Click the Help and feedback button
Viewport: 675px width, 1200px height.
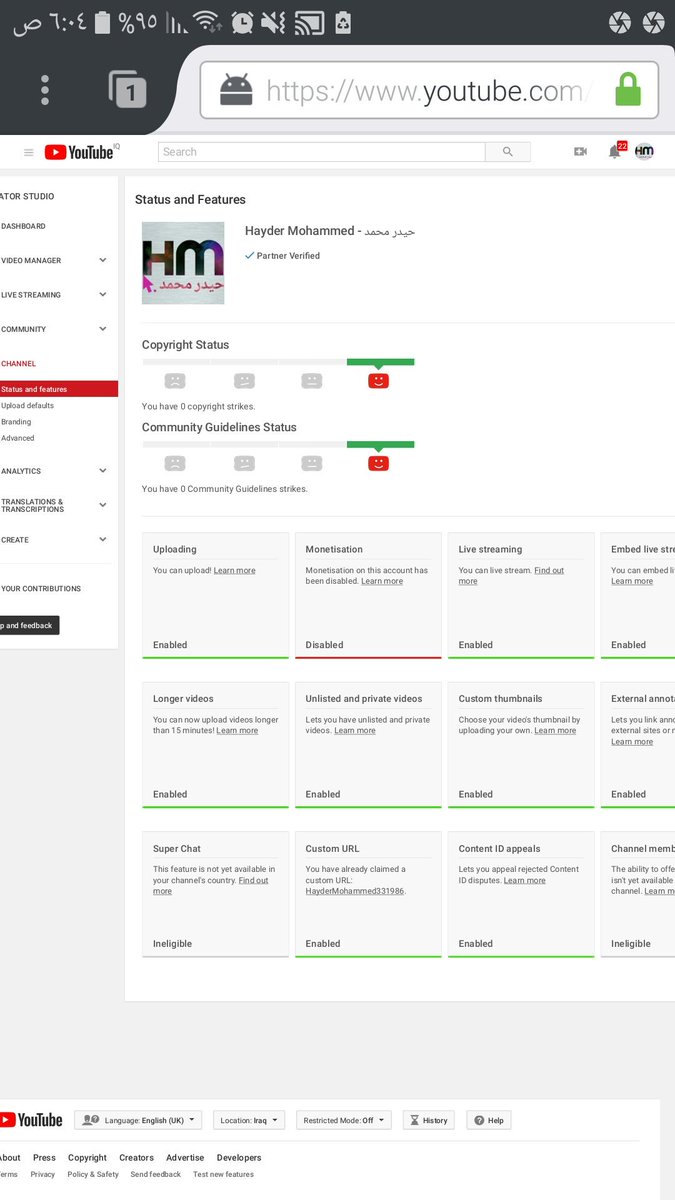[29, 625]
